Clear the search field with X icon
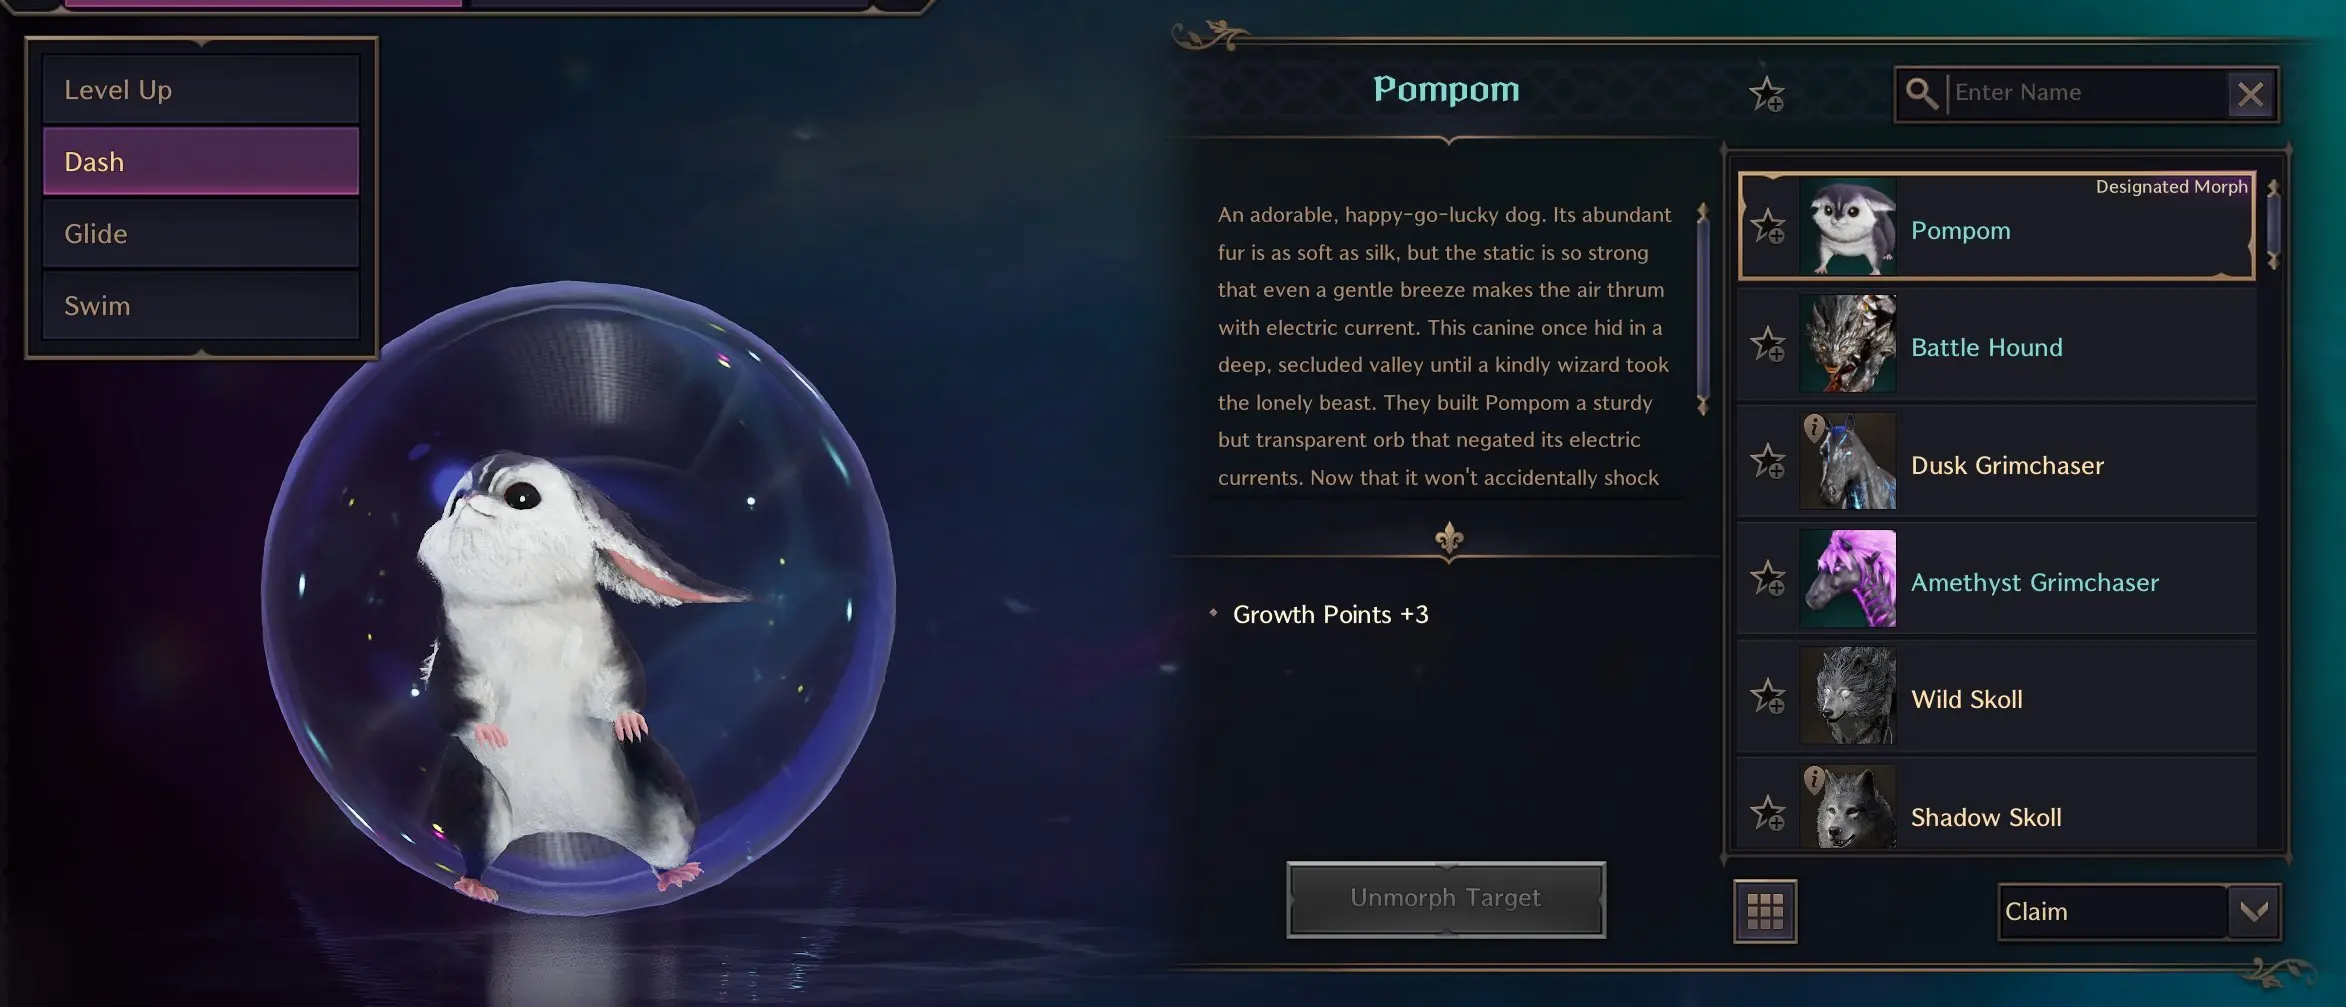The width and height of the screenshot is (2346, 1007). pyautogui.click(x=2250, y=94)
